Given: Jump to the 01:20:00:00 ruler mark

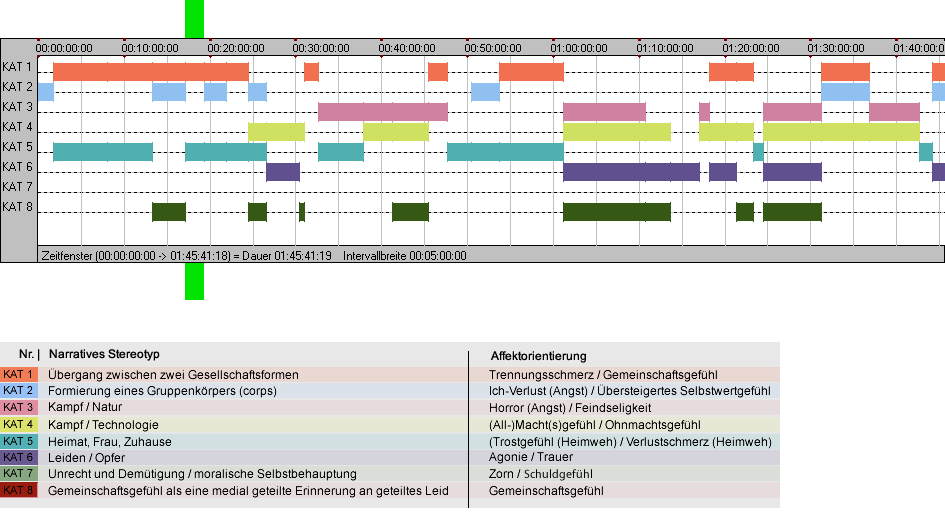Looking at the screenshot, I should coord(751,48).
